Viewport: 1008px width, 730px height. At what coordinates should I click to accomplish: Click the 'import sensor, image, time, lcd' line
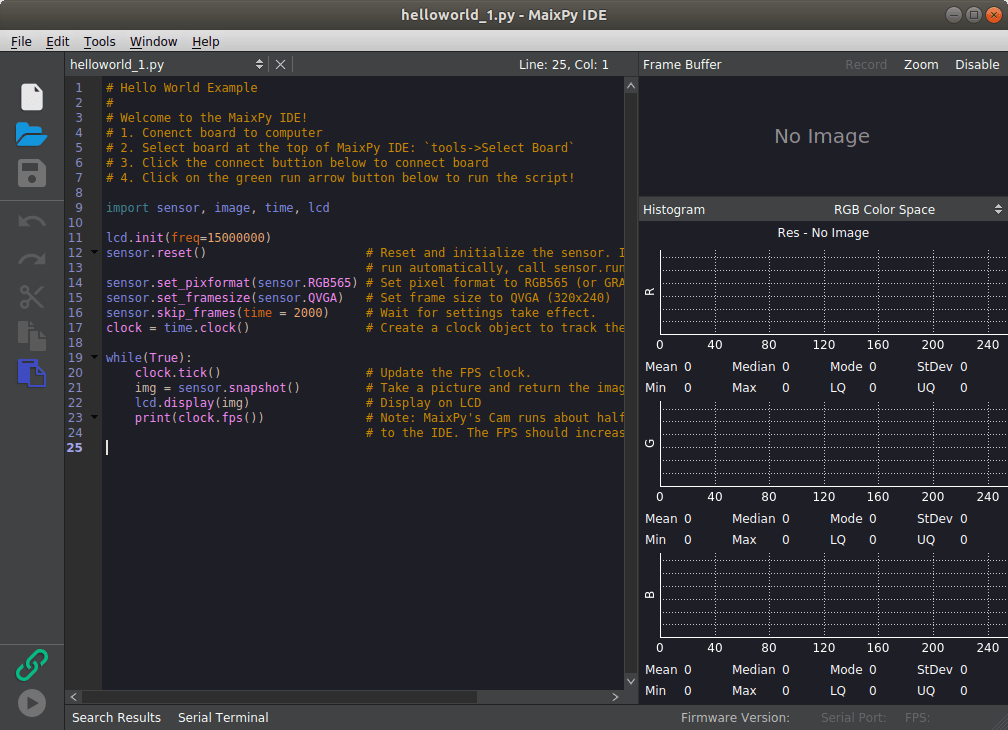[217, 208]
